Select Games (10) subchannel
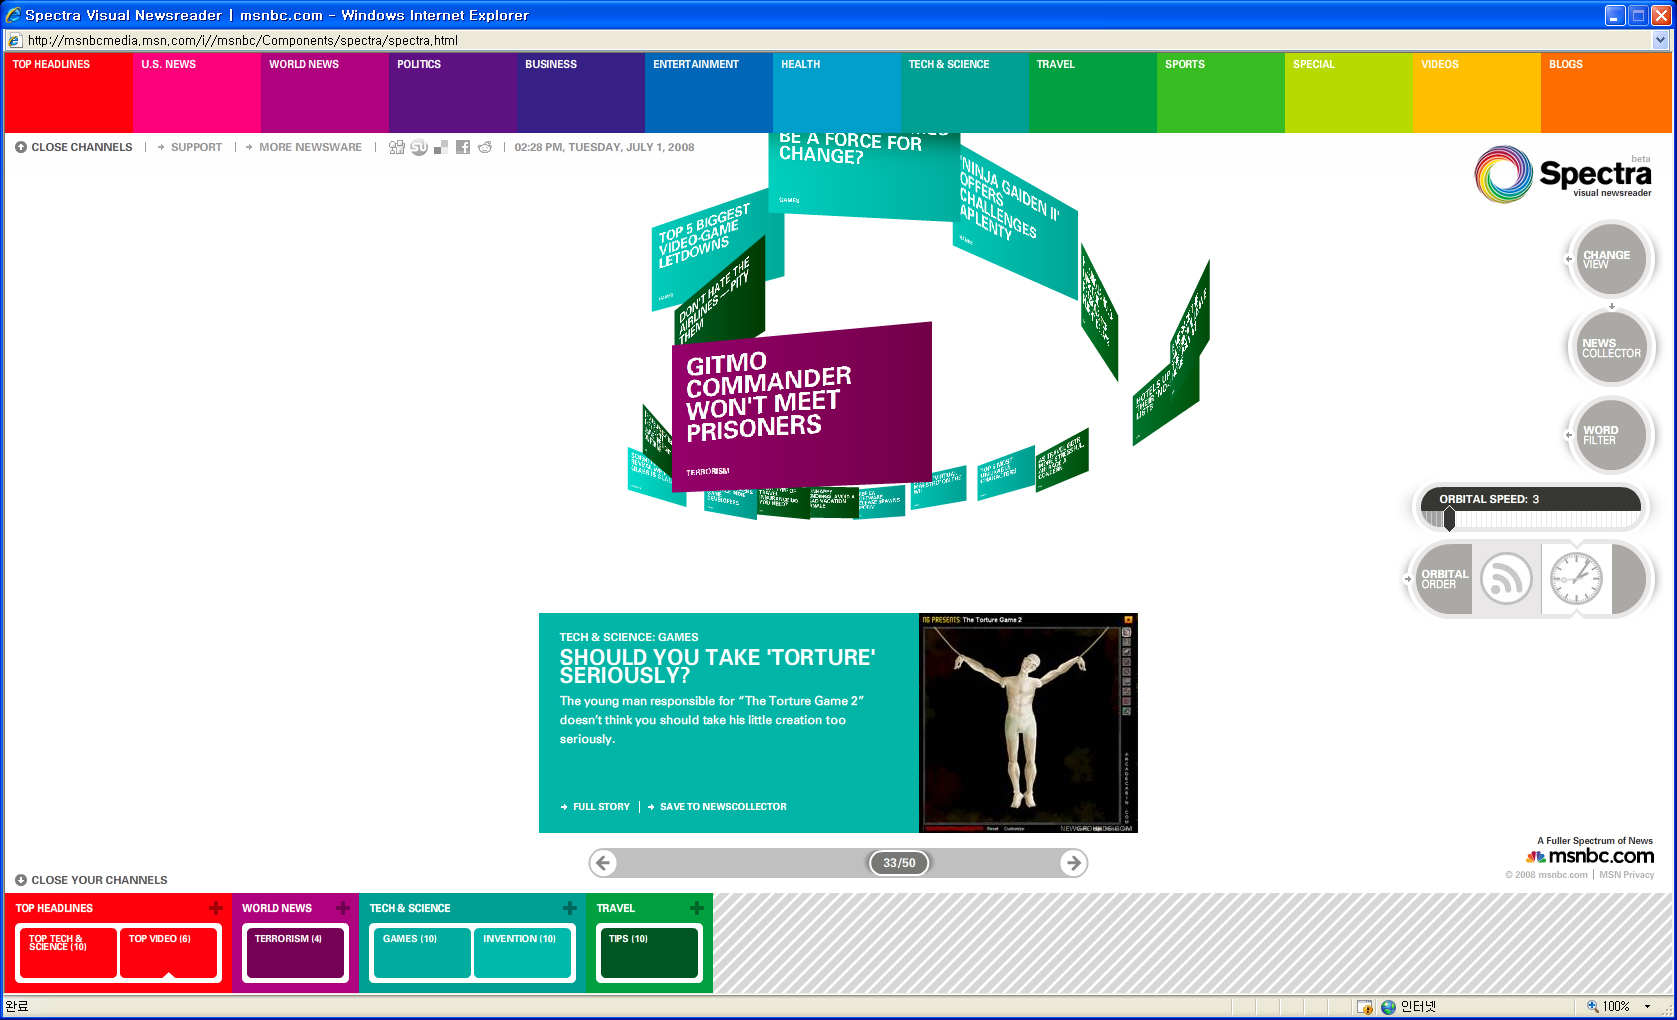This screenshot has width=1677, height=1020. tap(422, 952)
